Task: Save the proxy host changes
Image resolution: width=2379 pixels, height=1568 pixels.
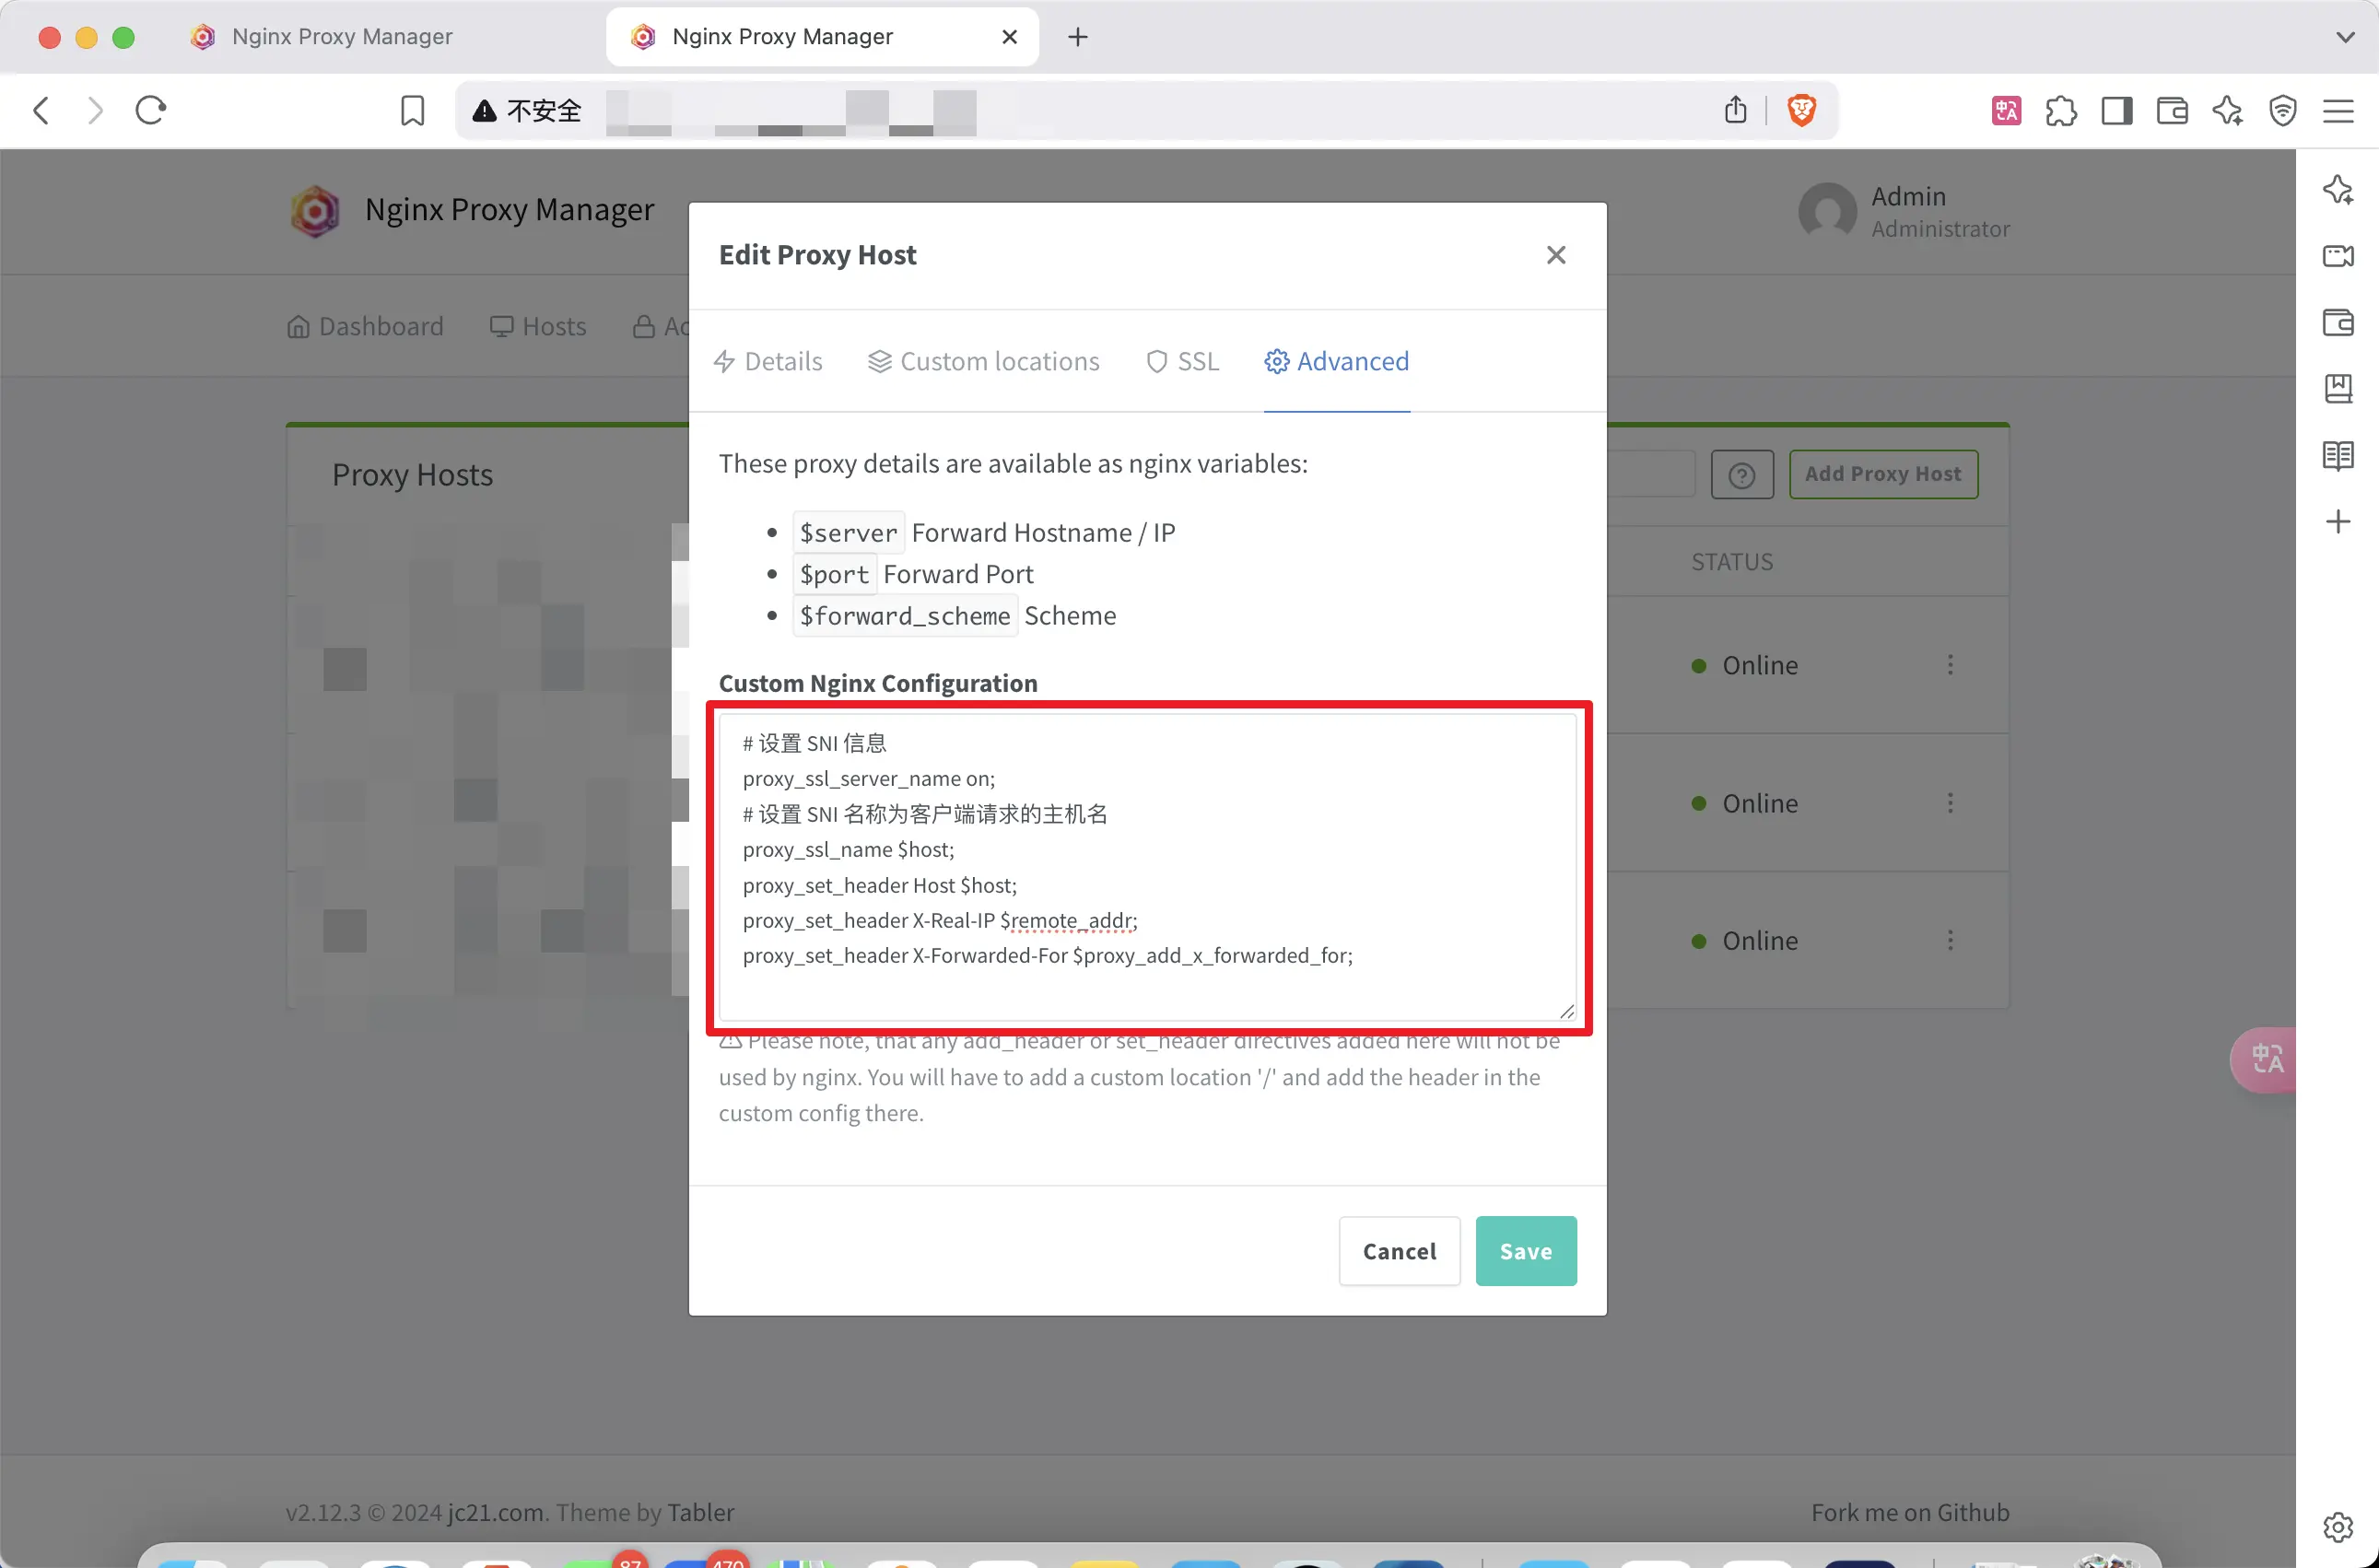Action: coord(1526,1251)
